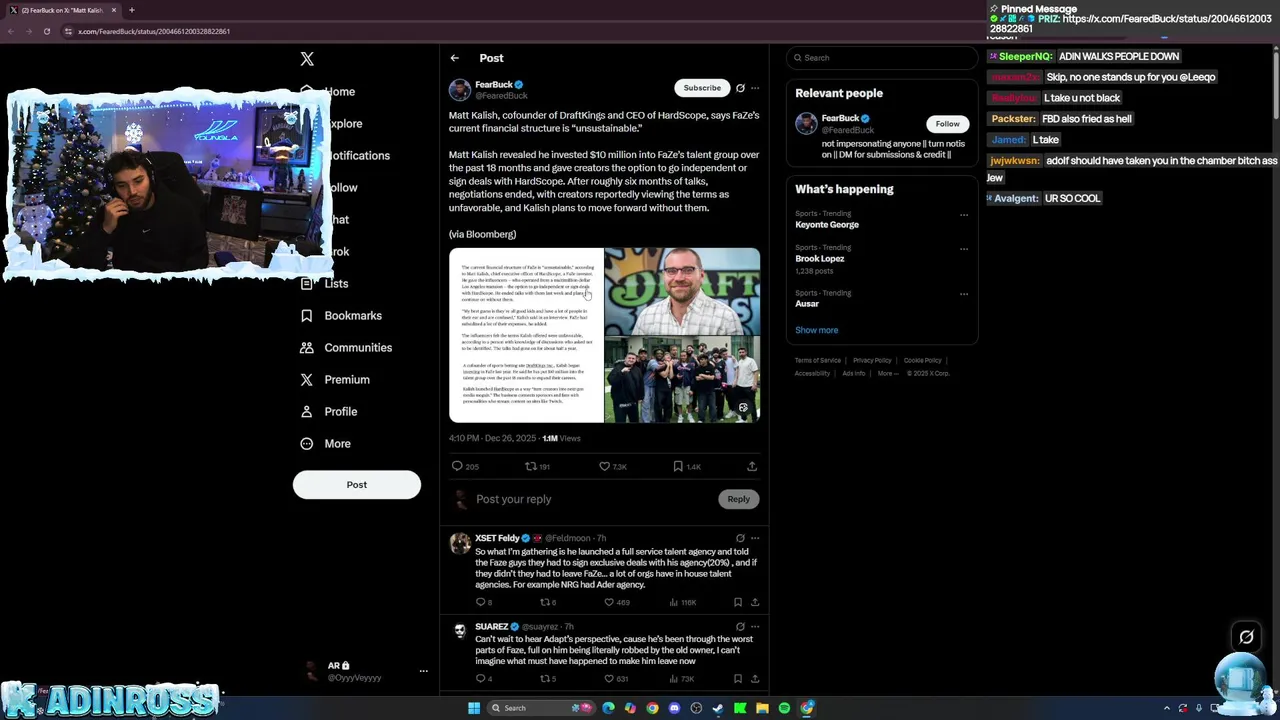Repost XSET Feldy's comment with 6 reposts
Viewport: 1280px width, 720px height.
pyautogui.click(x=544, y=602)
